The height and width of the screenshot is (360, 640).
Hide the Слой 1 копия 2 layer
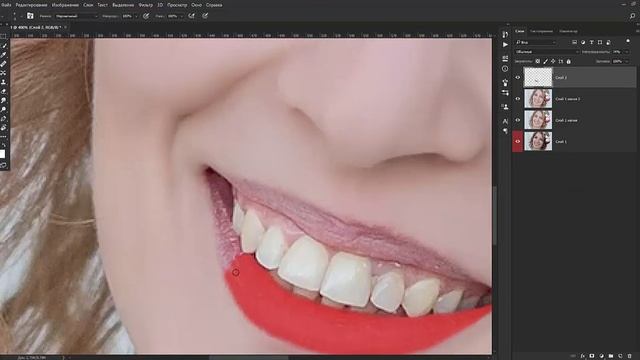coord(518,99)
